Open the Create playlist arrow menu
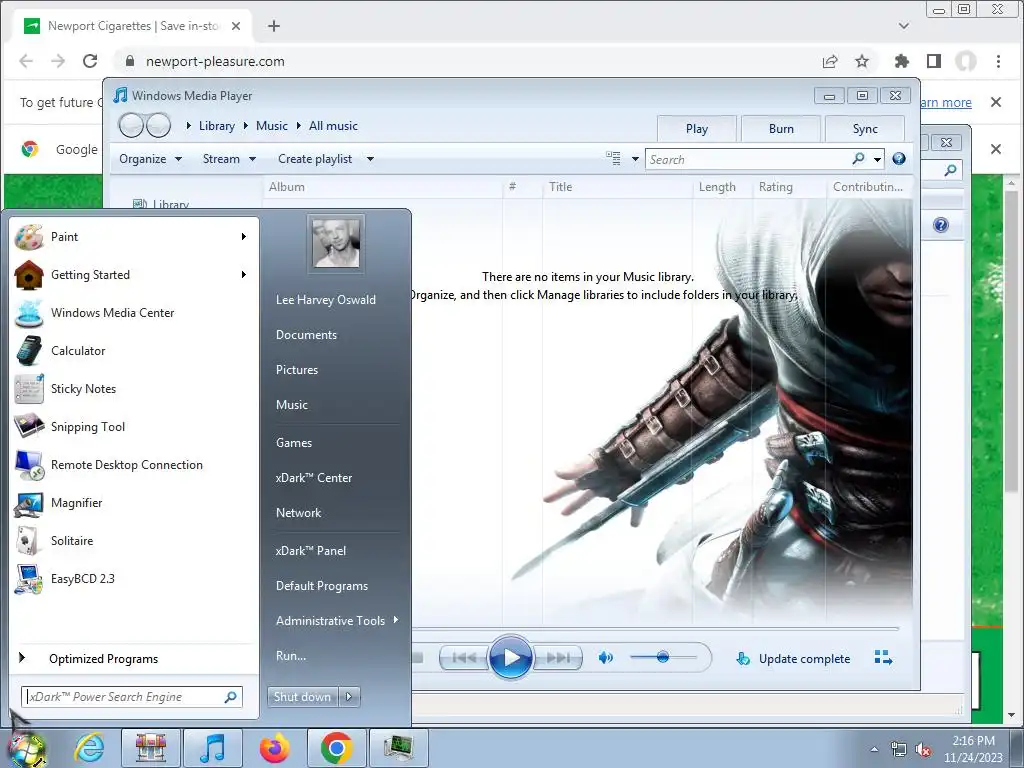Screen dimensions: 1024x768 pyautogui.click(x=370, y=159)
